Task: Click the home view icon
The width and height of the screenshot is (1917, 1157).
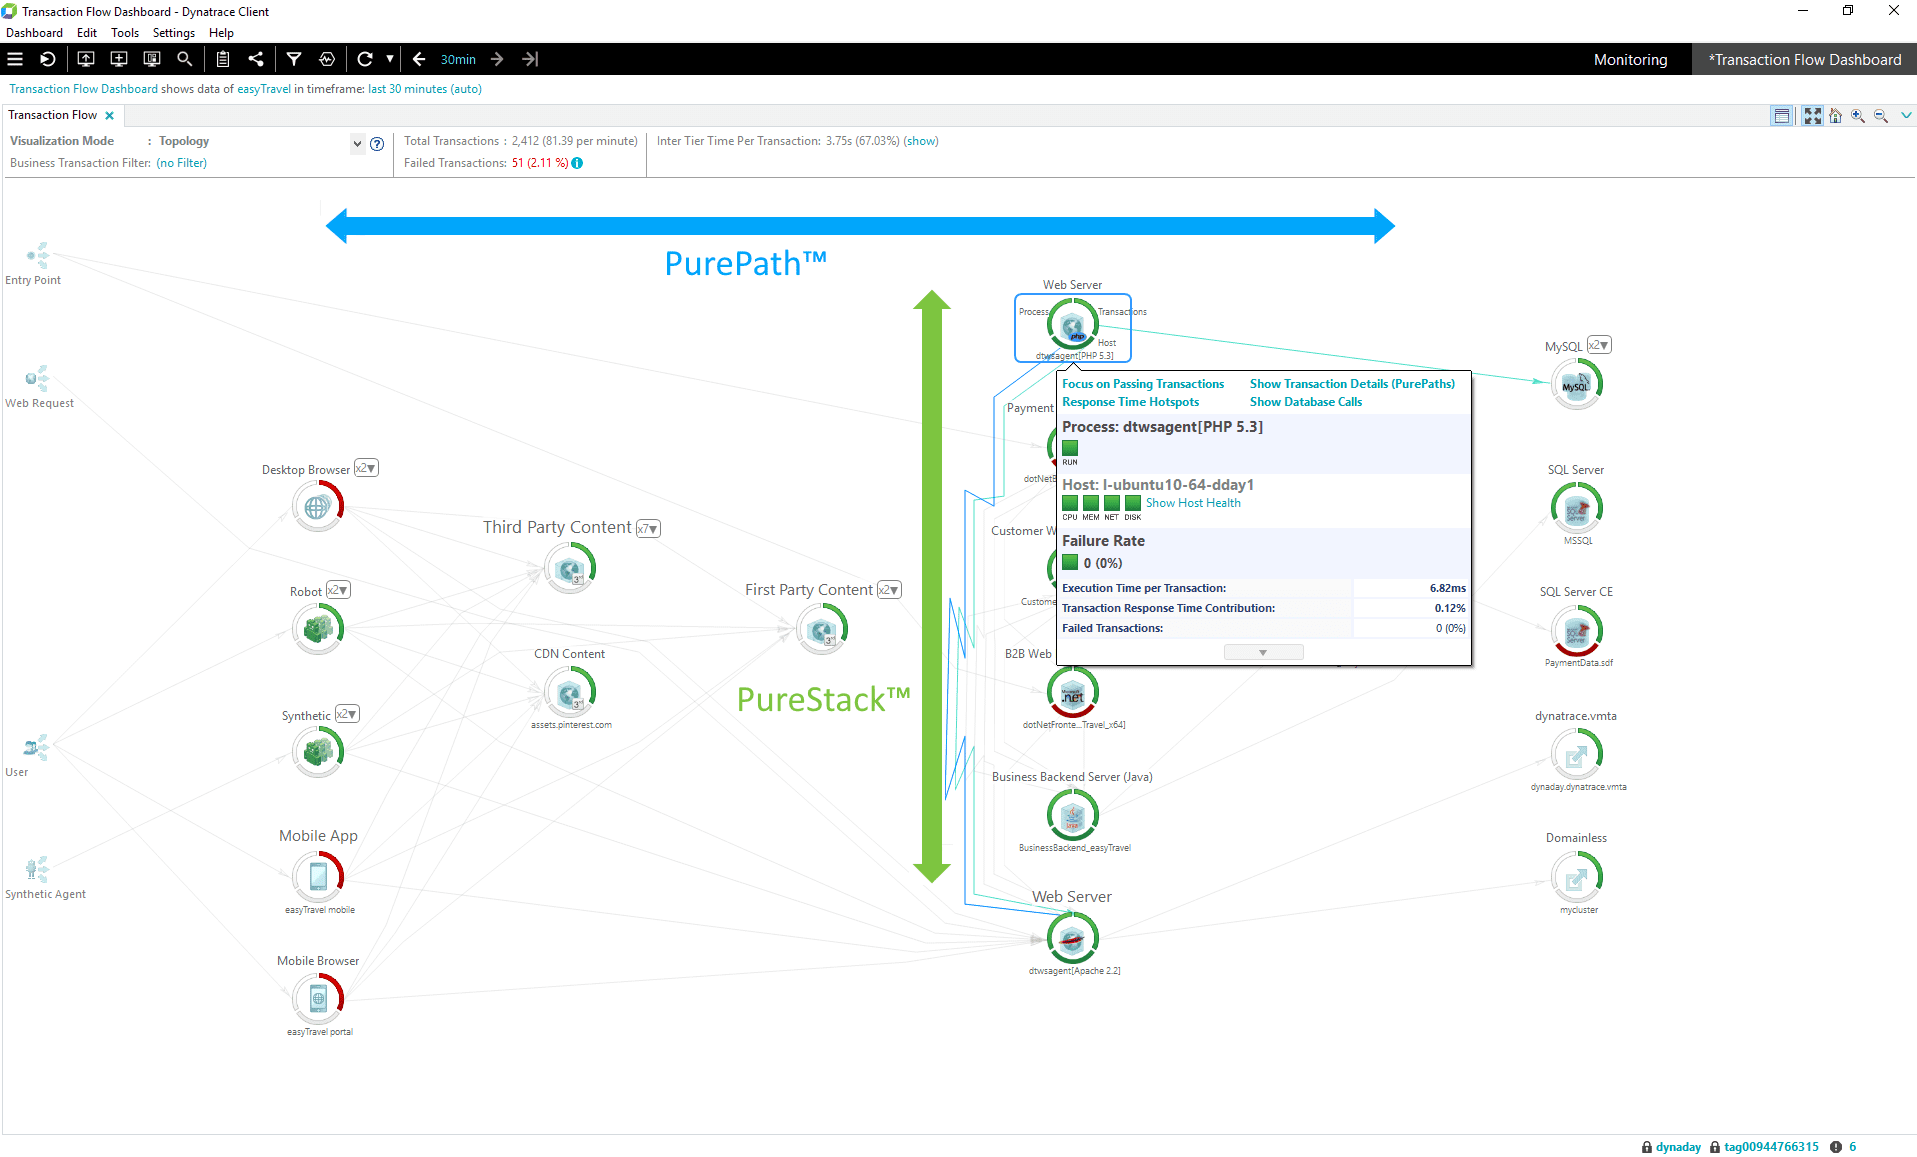Action: point(1835,116)
